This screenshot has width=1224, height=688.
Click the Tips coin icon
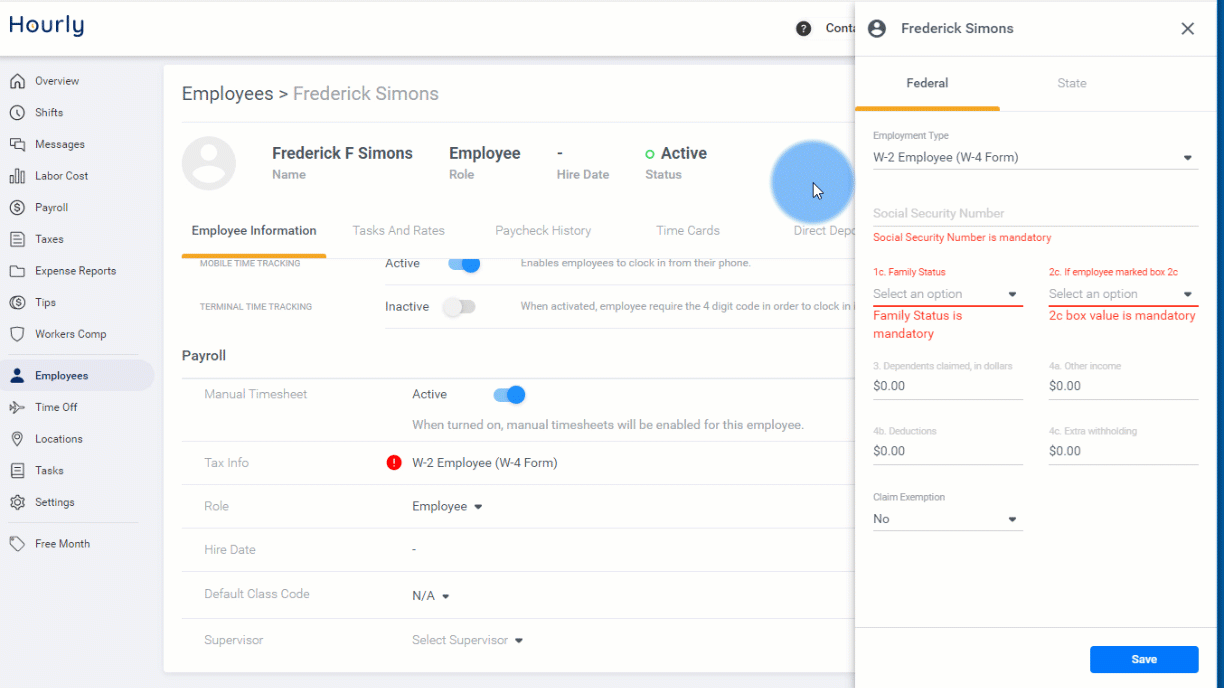click(x=17, y=302)
